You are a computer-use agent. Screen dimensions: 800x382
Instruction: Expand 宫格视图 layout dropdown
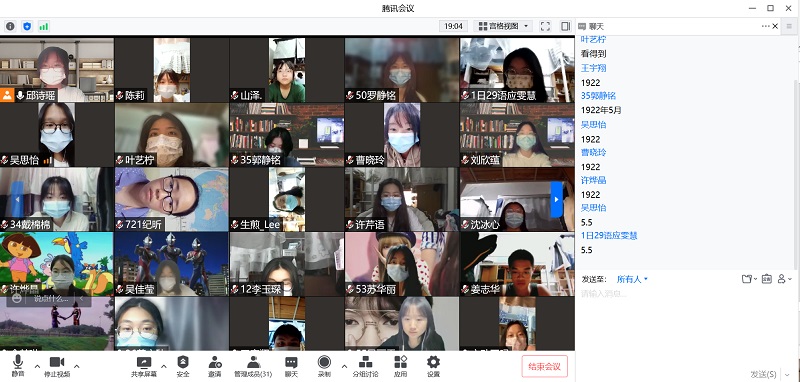(x=504, y=26)
